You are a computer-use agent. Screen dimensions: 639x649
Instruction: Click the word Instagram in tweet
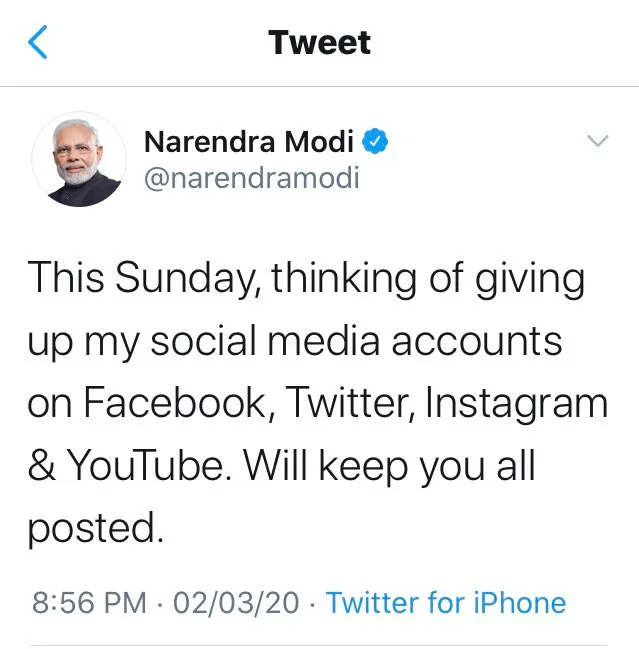(x=516, y=404)
